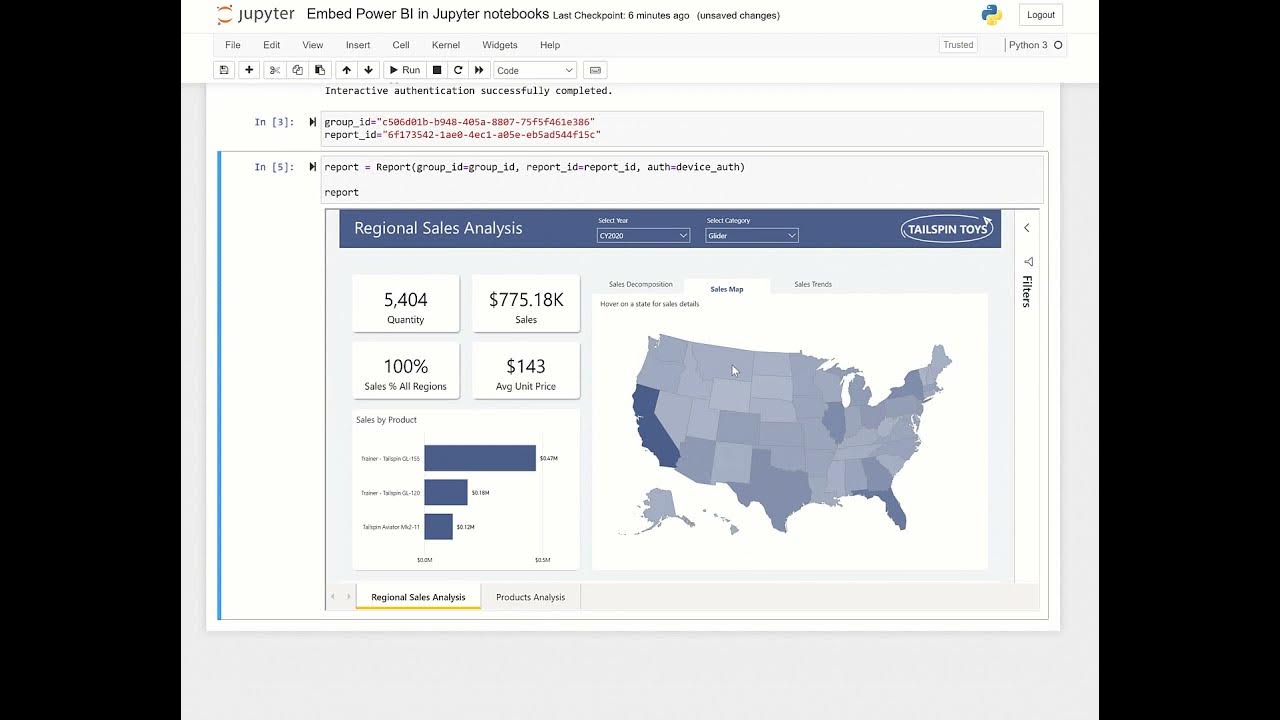Click into the Report code cell
1280x720 pixels.
682,179
